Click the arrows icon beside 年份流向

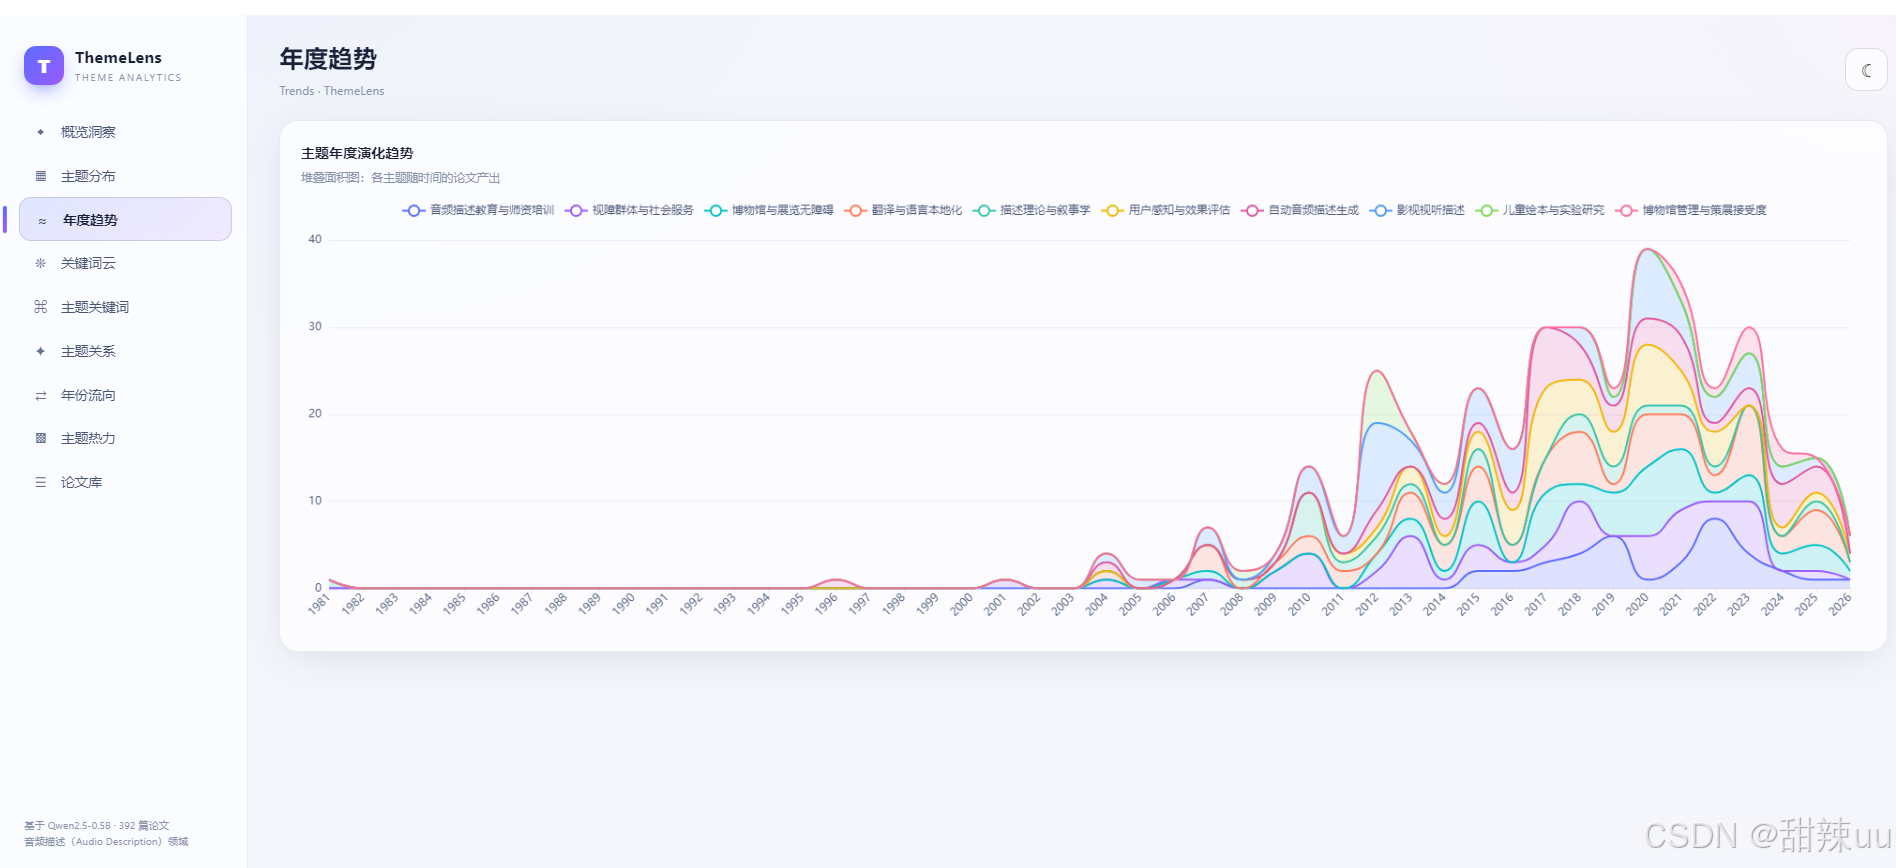(41, 395)
